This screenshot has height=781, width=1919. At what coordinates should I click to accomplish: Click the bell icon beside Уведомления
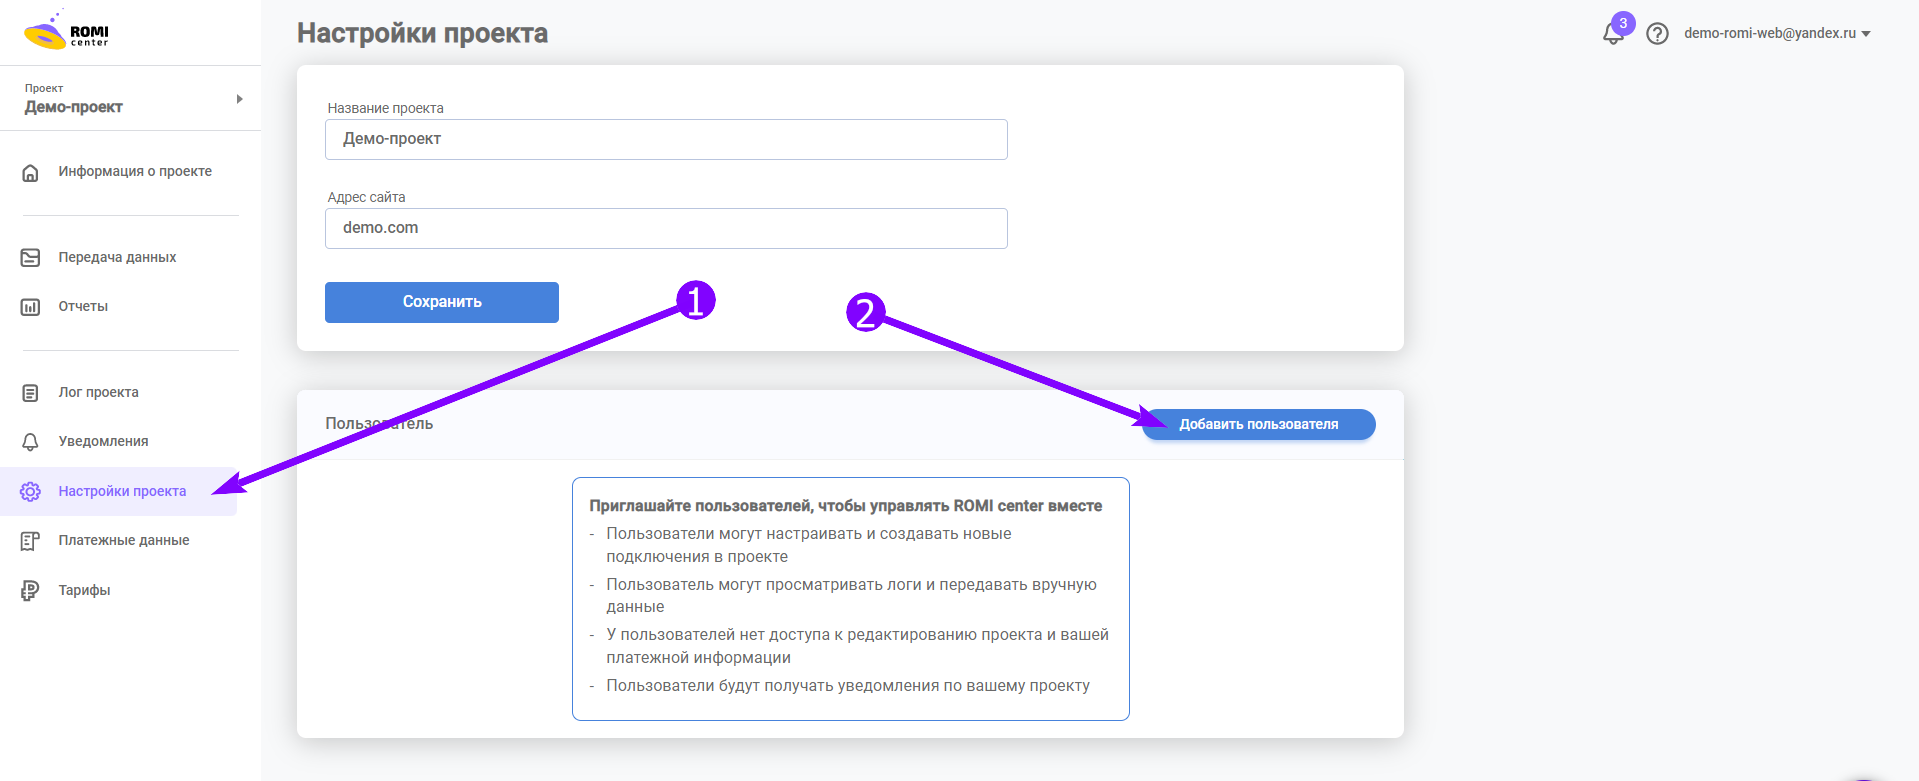31,442
